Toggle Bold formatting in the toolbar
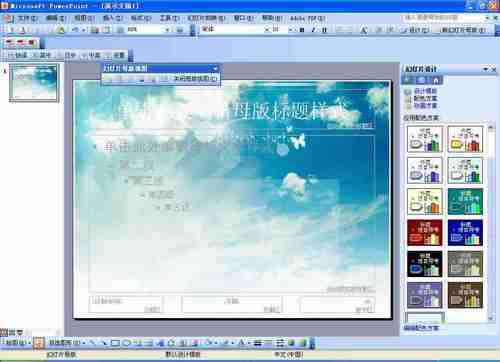The height and width of the screenshot is (362, 500). coord(302,30)
